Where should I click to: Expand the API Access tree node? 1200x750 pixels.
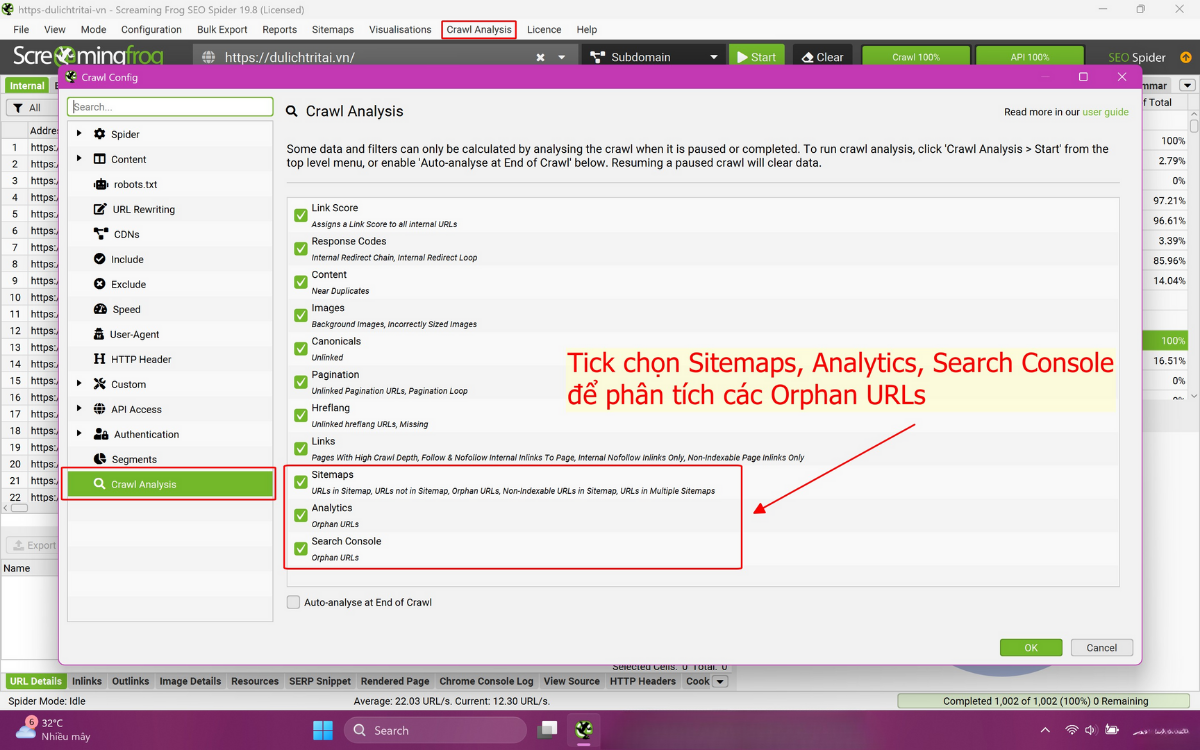tap(79, 409)
